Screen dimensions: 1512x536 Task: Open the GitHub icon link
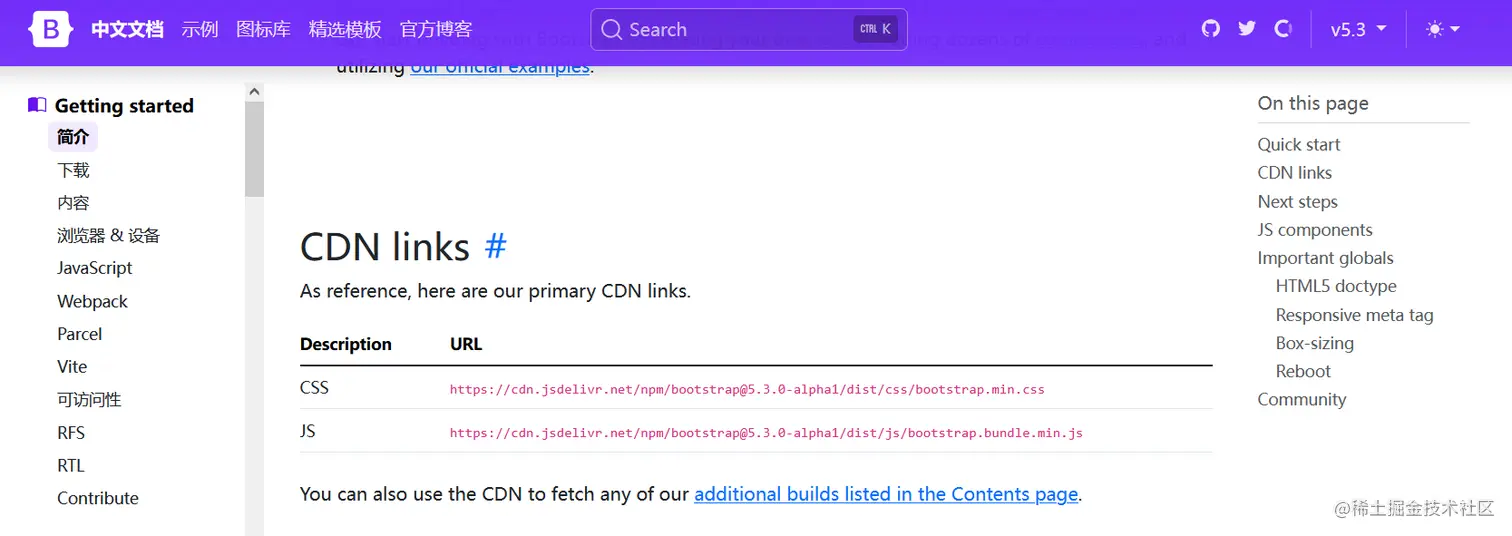(x=1211, y=29)
